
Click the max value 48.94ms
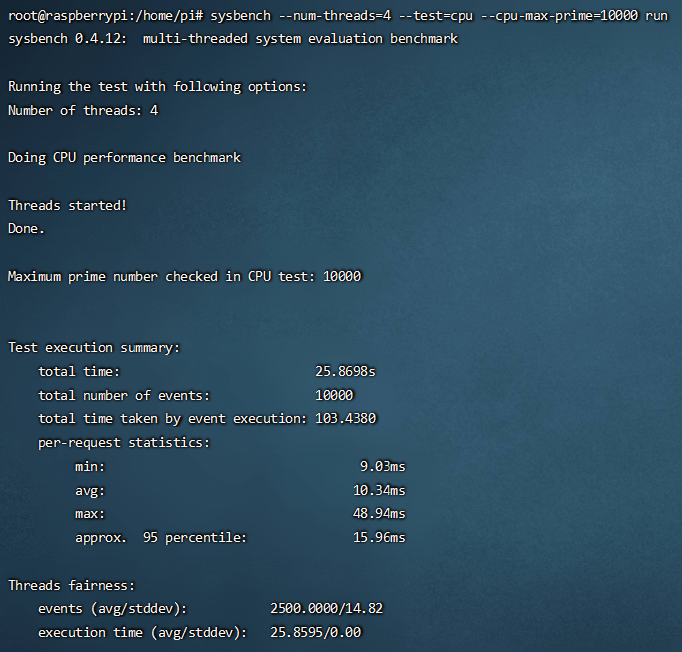point(379,514)
